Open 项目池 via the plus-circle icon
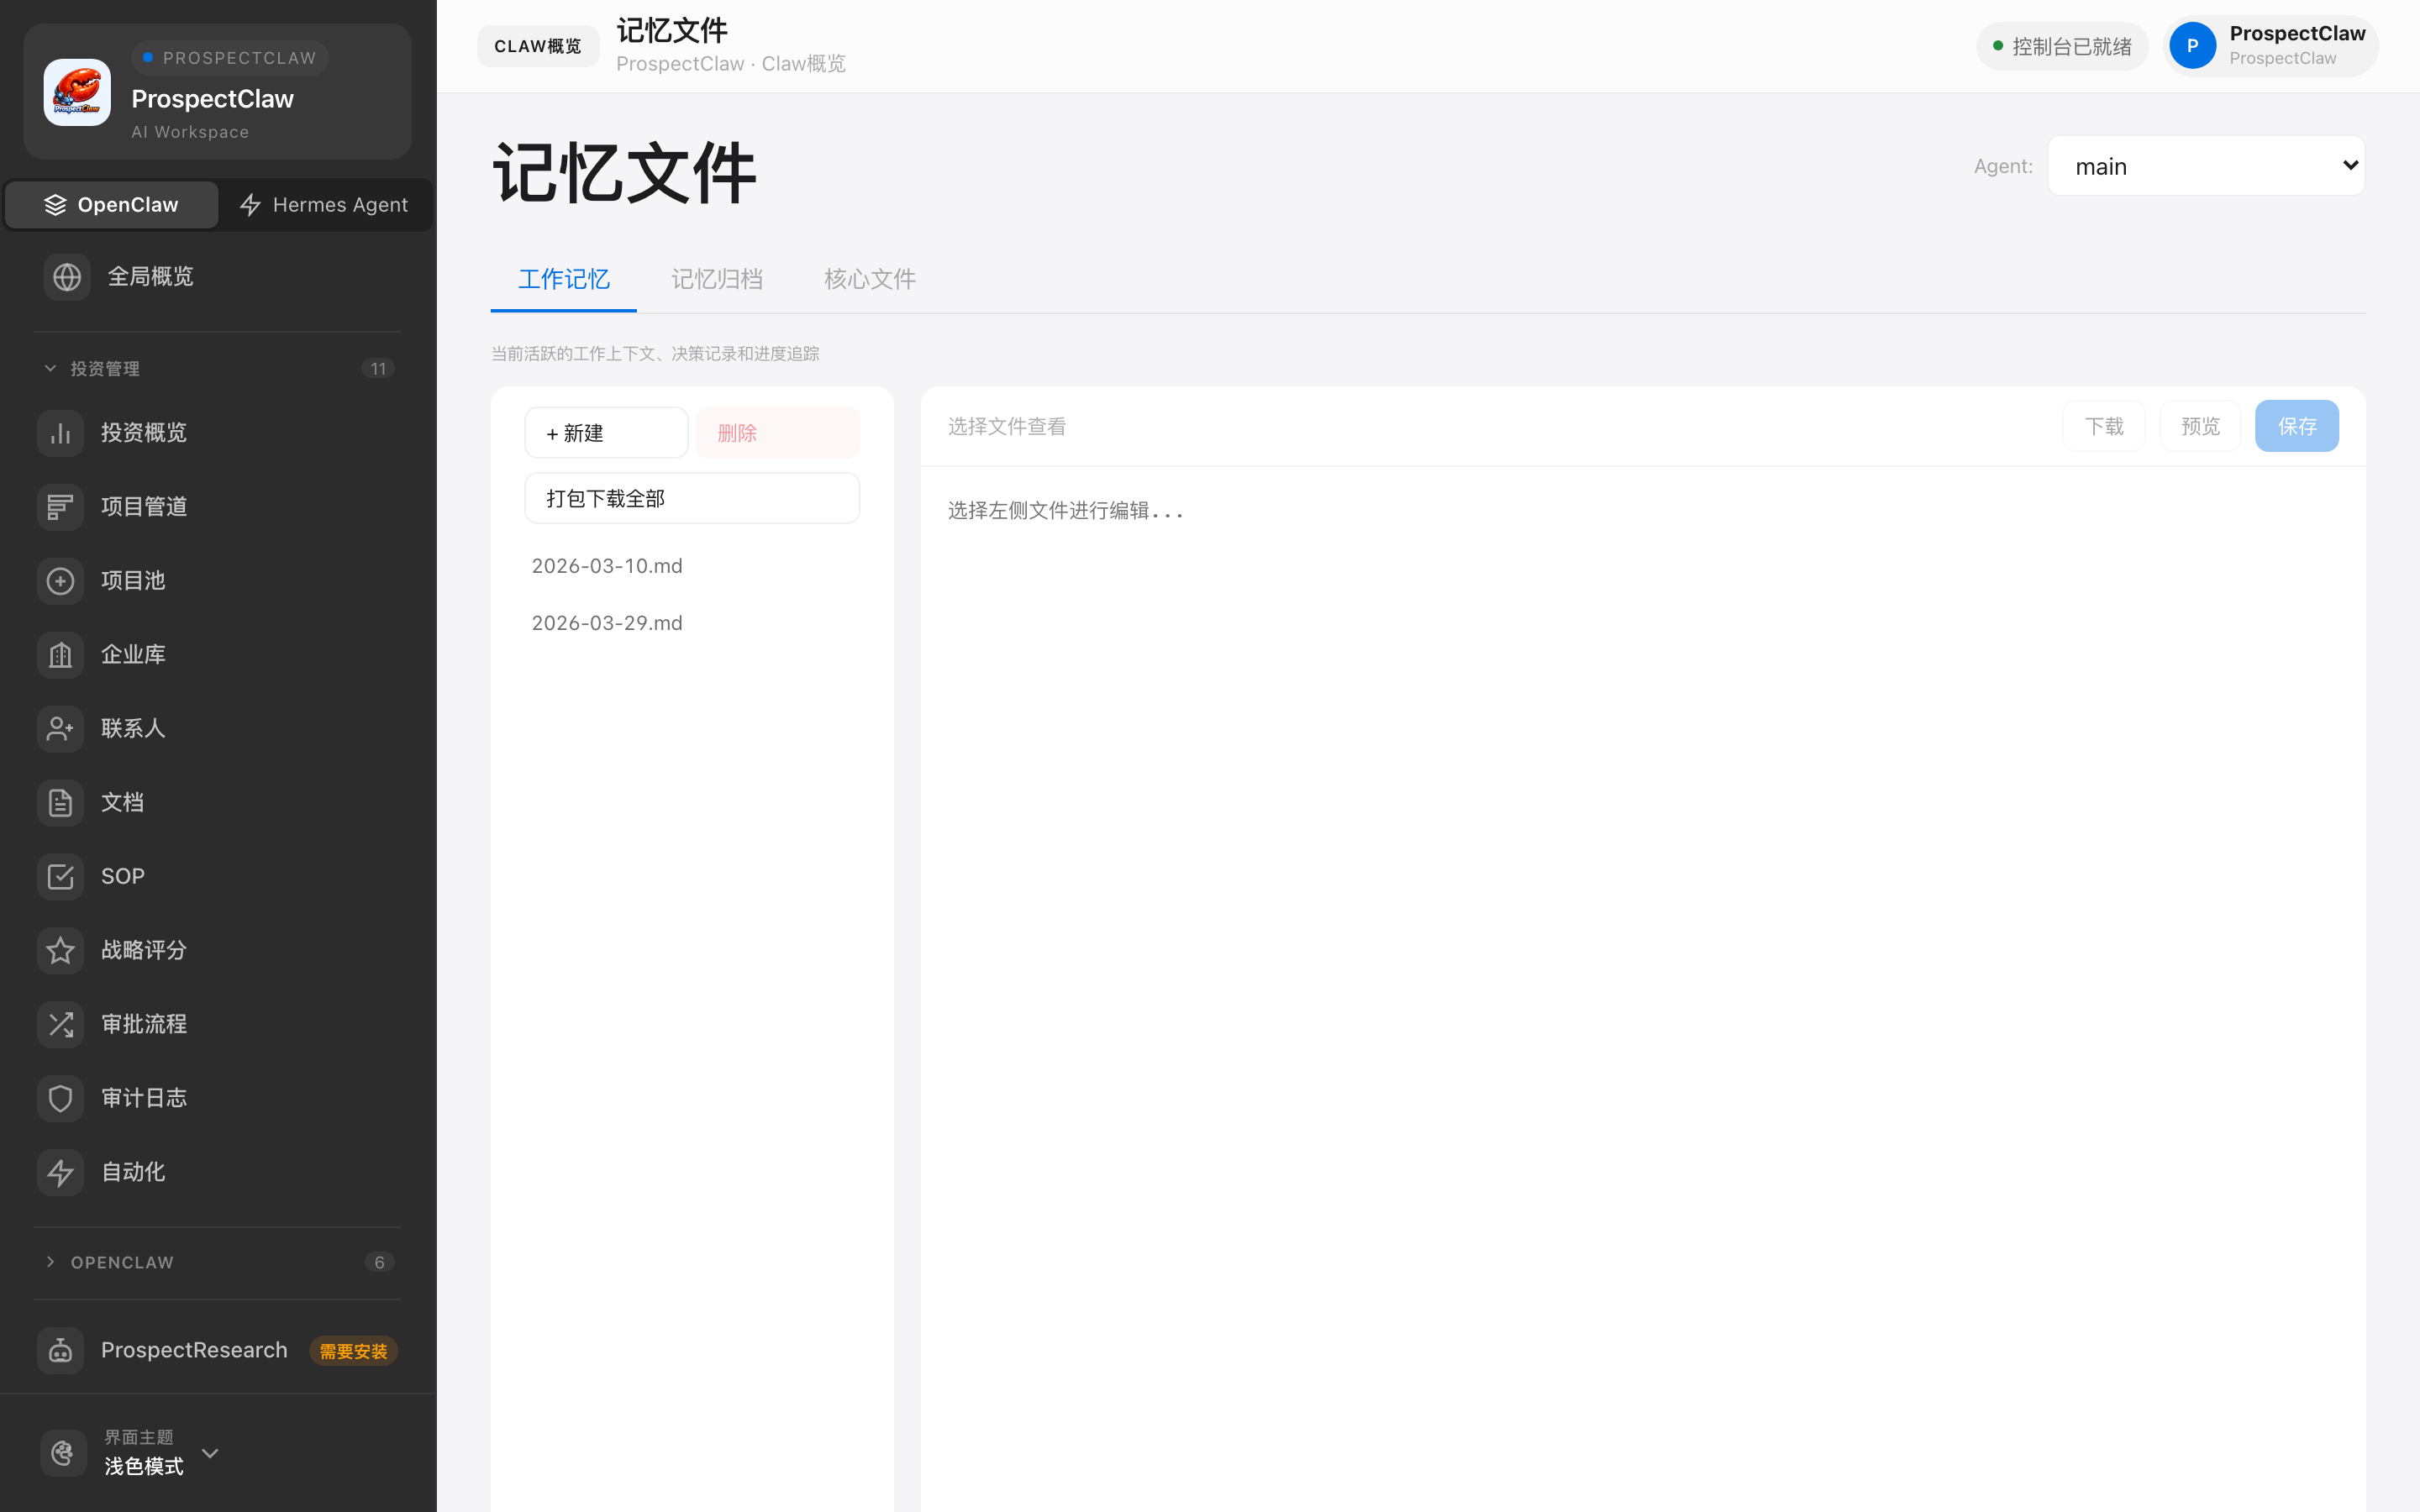 pyautogui.click(x=60, y=580)
